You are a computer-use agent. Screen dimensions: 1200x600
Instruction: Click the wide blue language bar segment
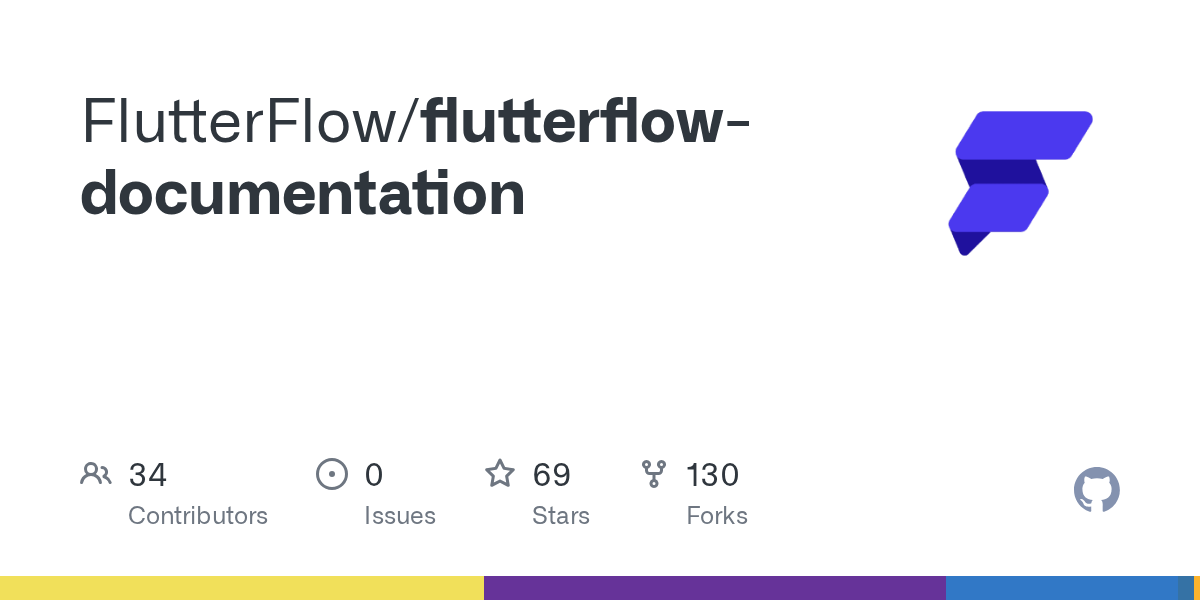1062,588
